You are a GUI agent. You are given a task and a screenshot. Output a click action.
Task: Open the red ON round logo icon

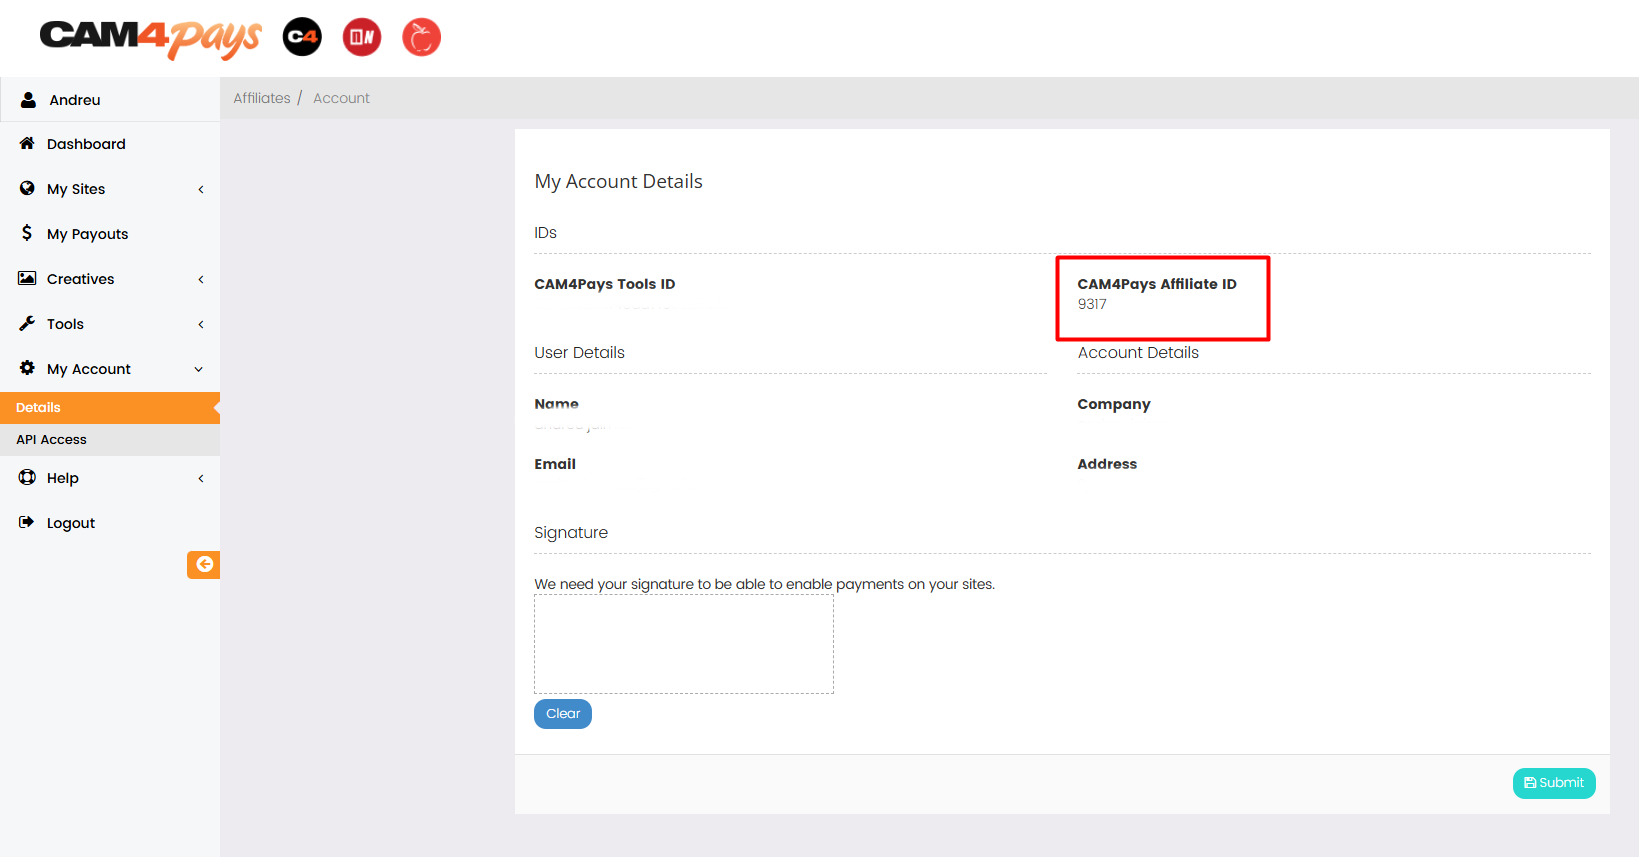(362, 37)
